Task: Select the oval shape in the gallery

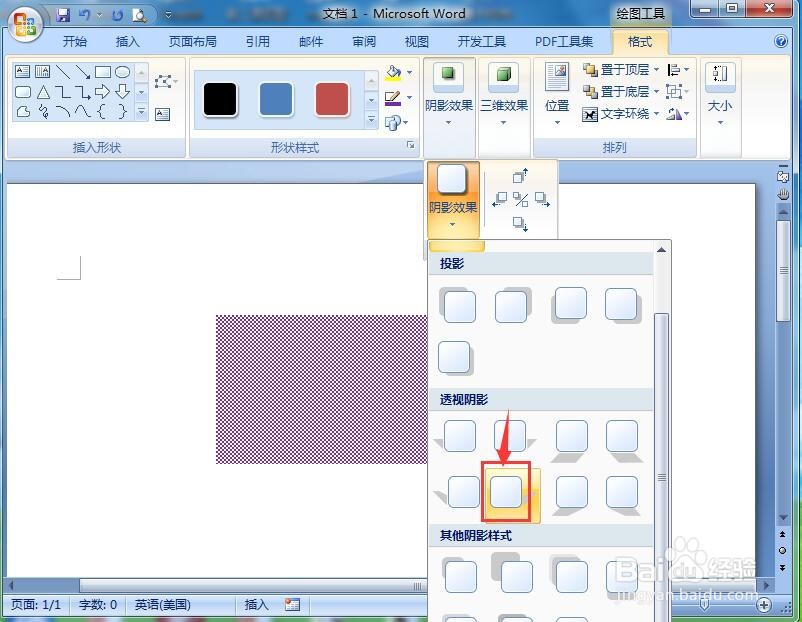Action: pos(123,71)
